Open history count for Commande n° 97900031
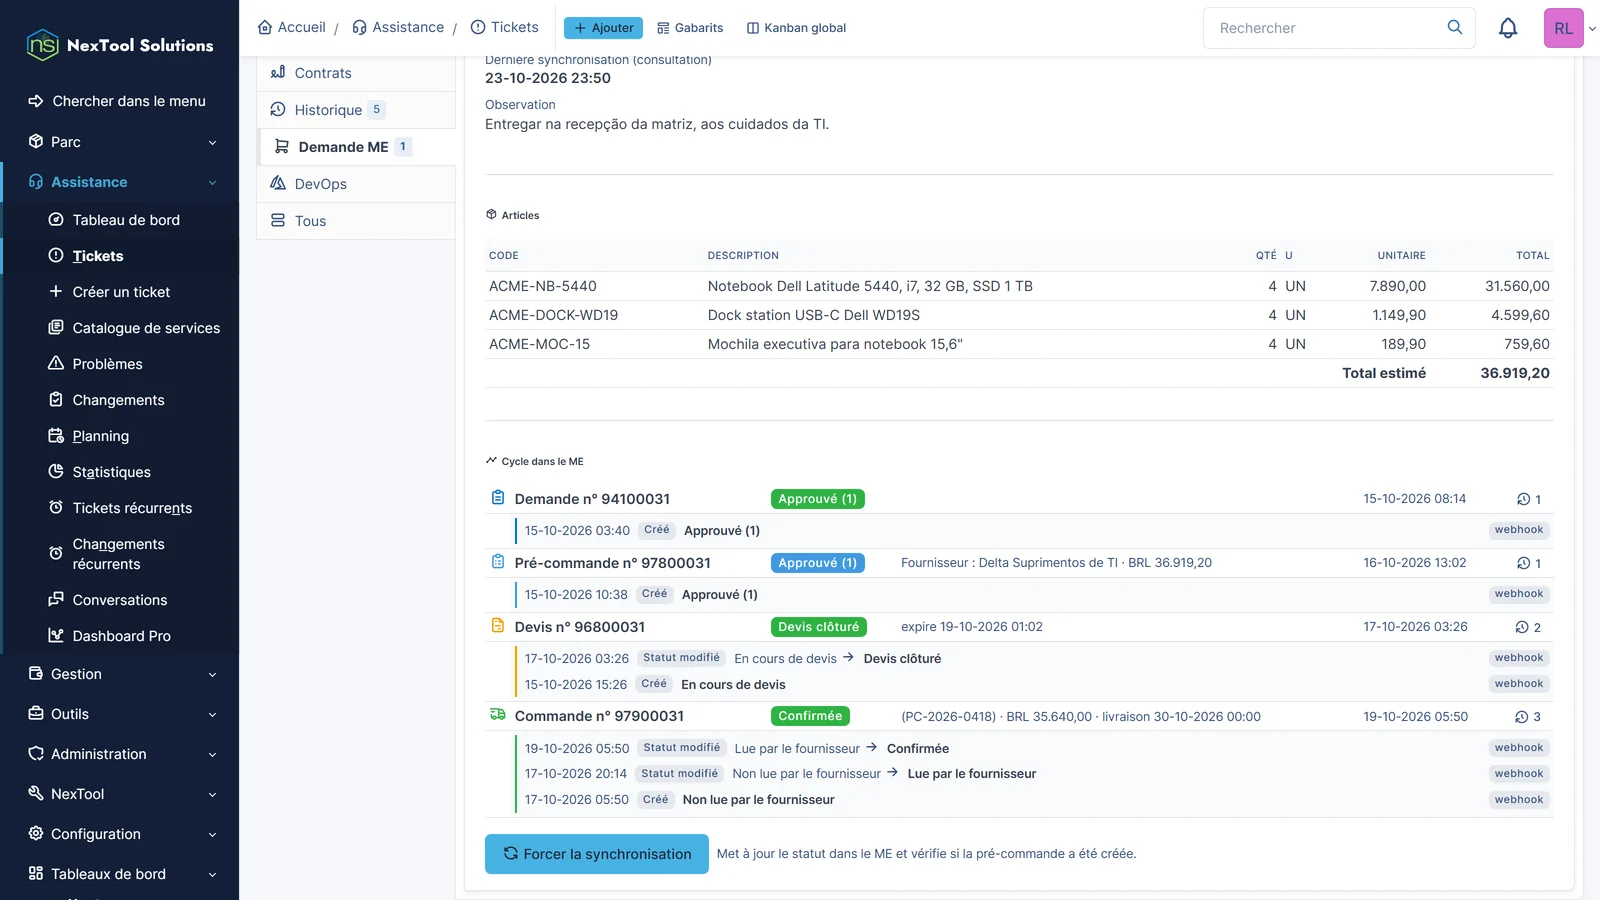The height and width of the screenshot is (900, 1600). coord(1529,716)
